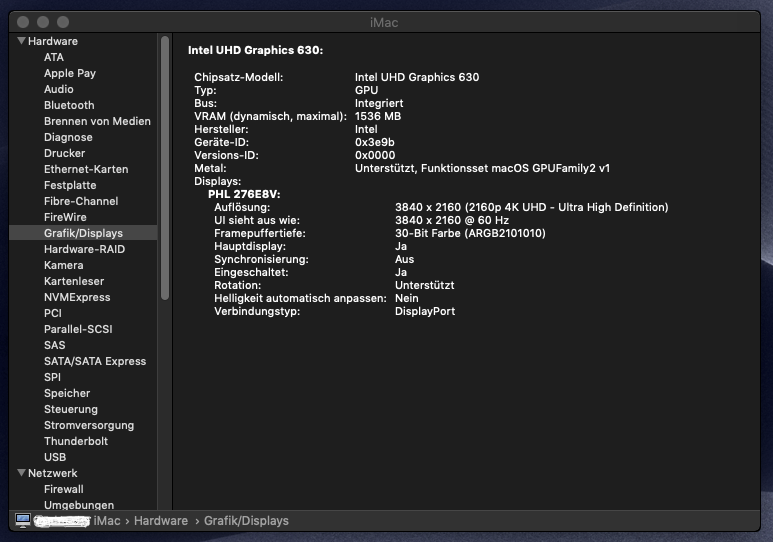The image size is (773, 542).
Task: Click Hardware in the path bar
Action: 161,521
